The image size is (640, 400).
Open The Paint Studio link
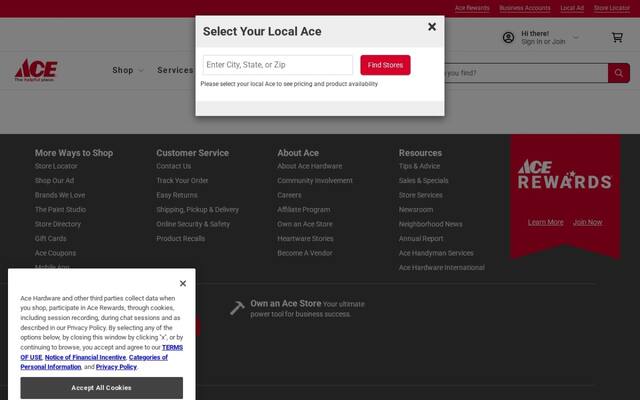point(60,209)
